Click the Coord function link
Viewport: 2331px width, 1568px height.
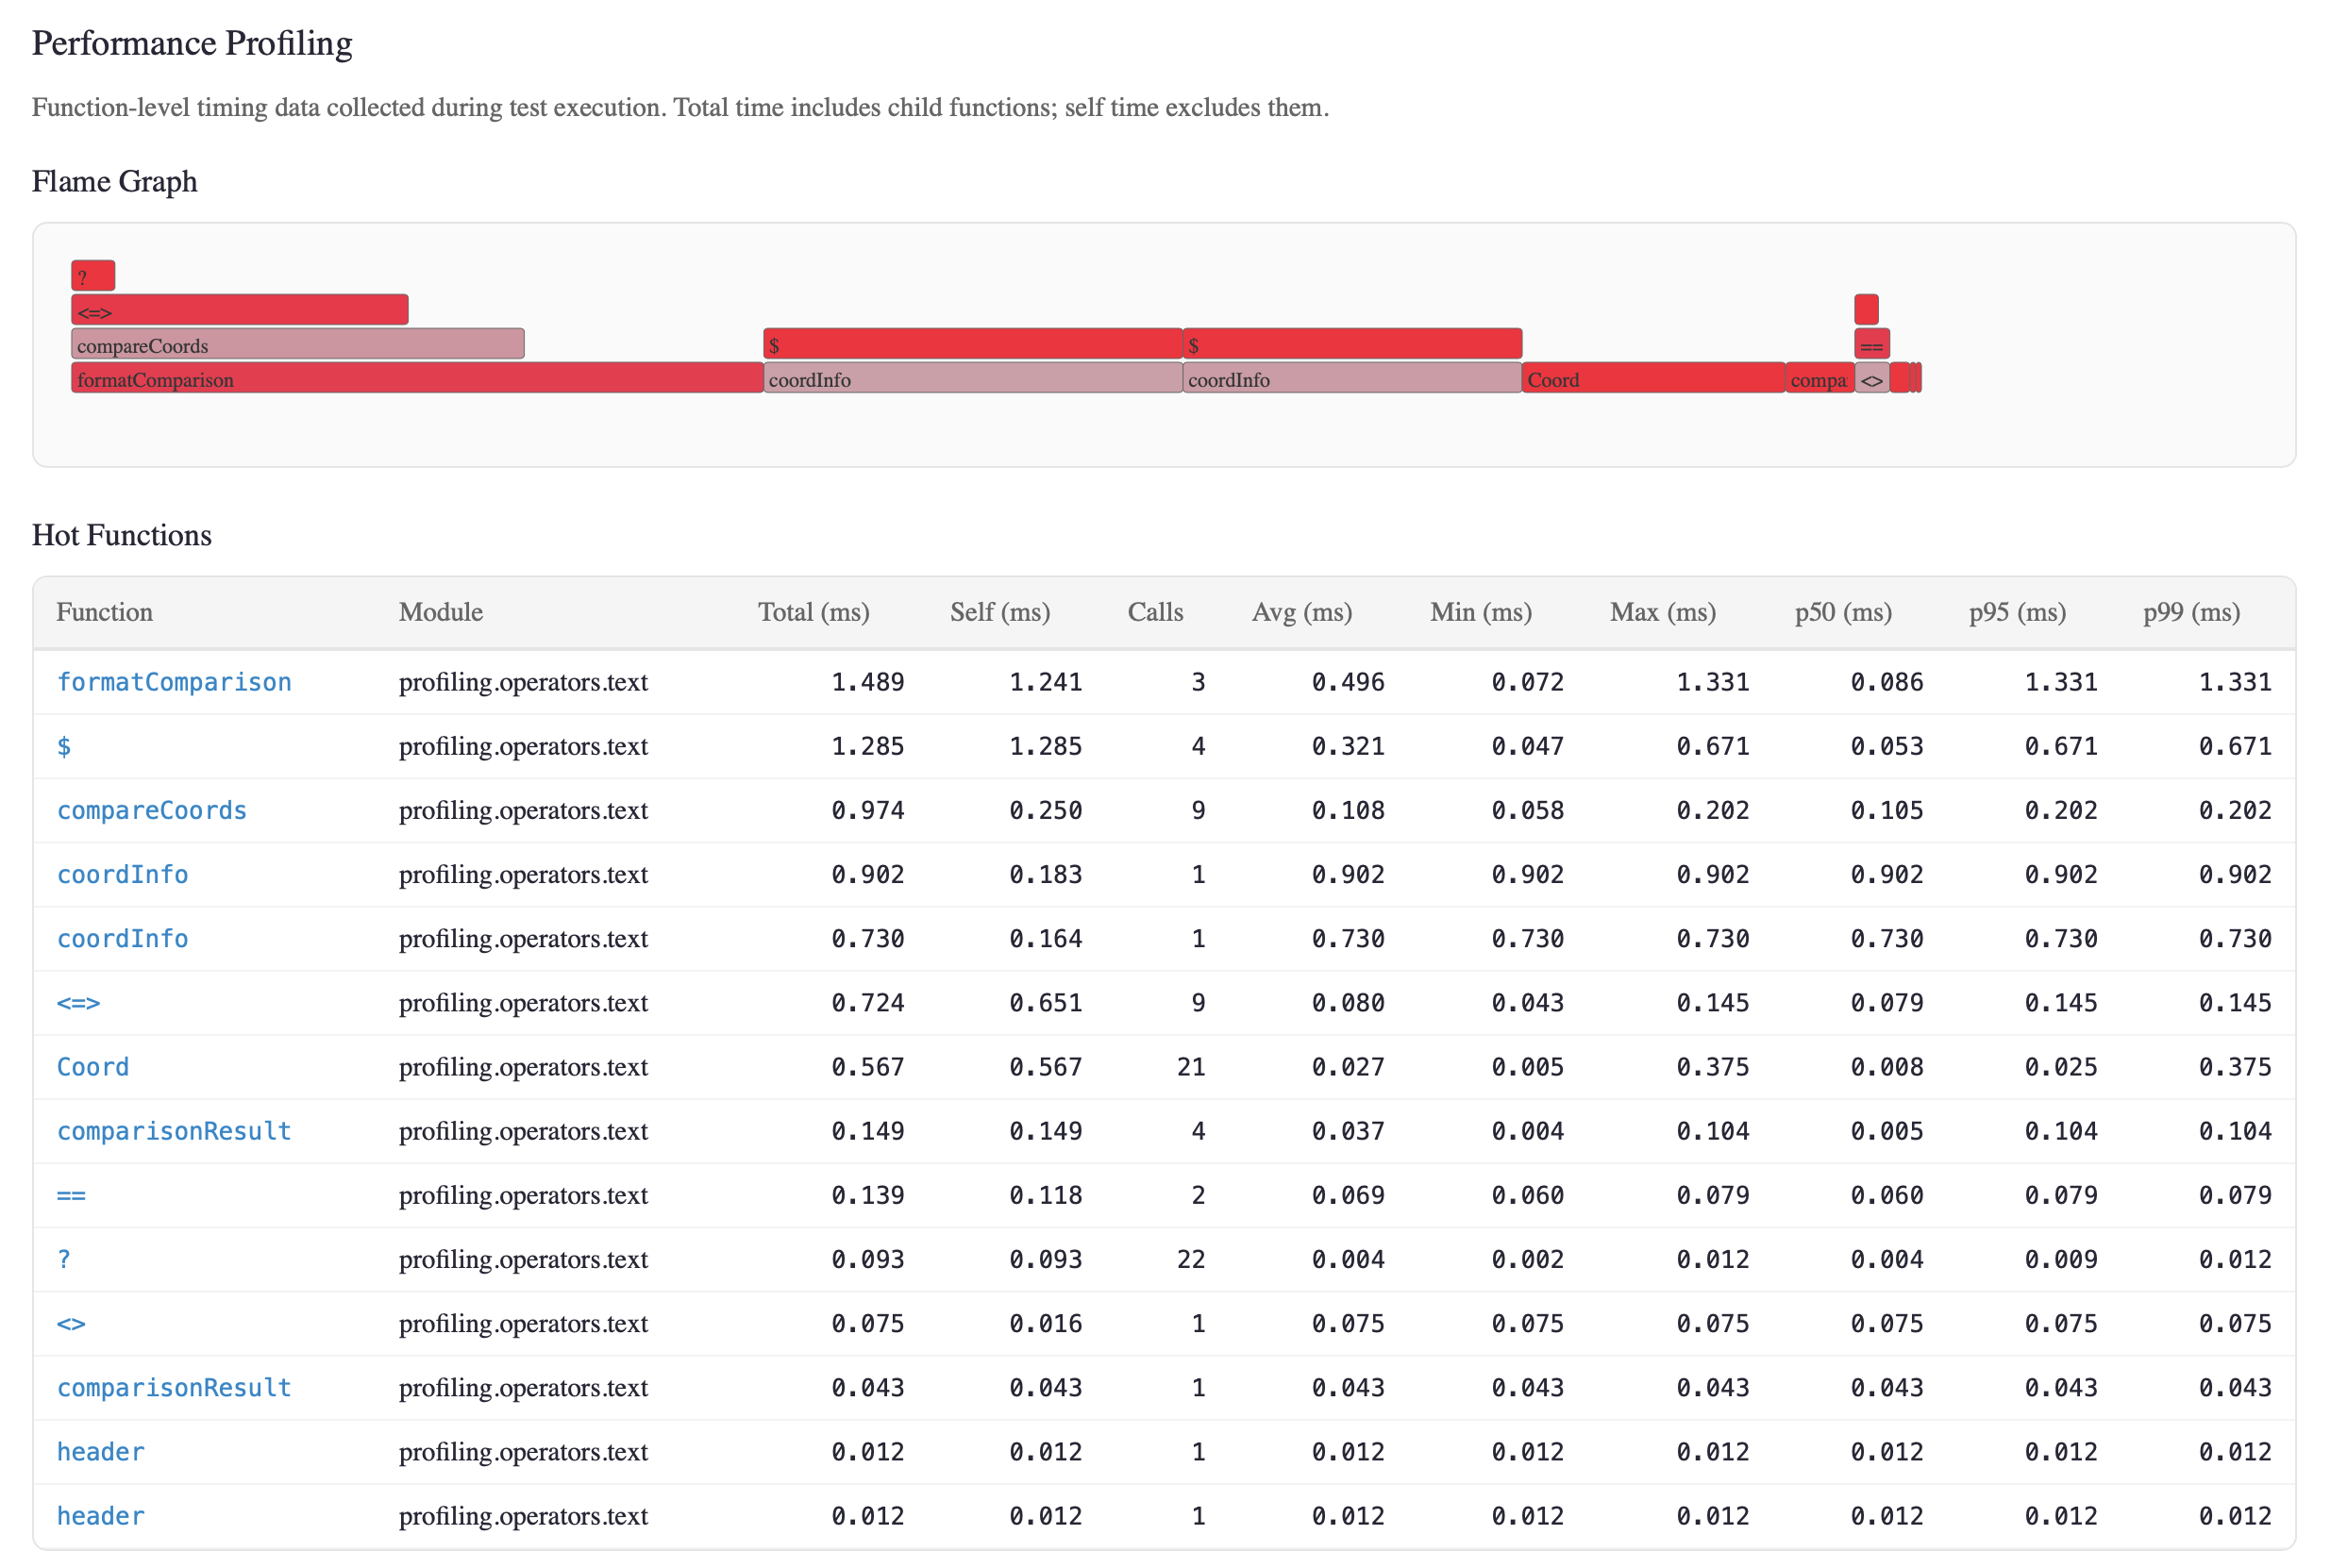[93, 1067]
